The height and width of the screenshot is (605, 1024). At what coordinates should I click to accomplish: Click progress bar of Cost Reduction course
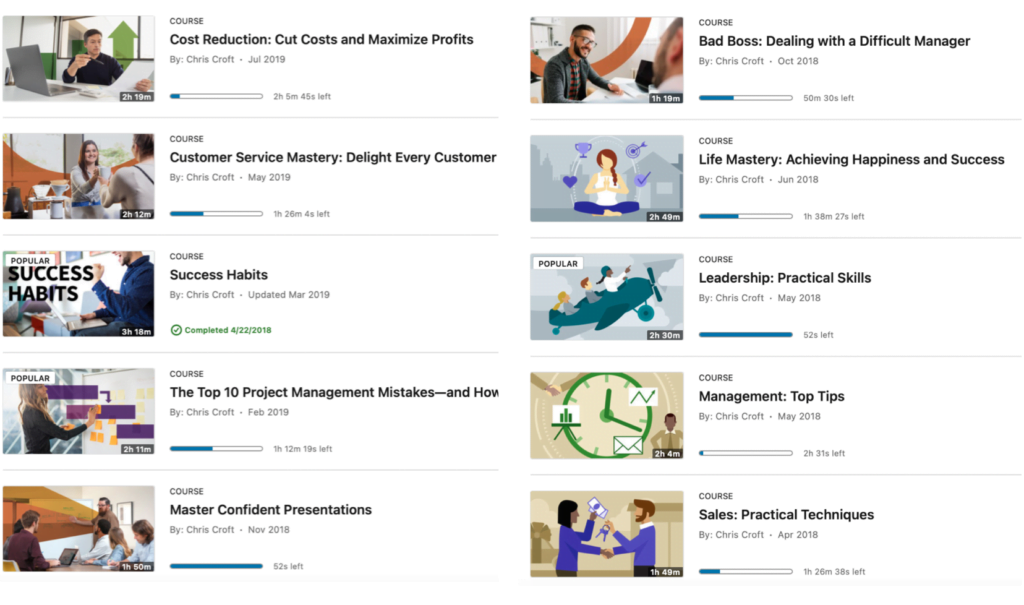[x=216, y=97]
